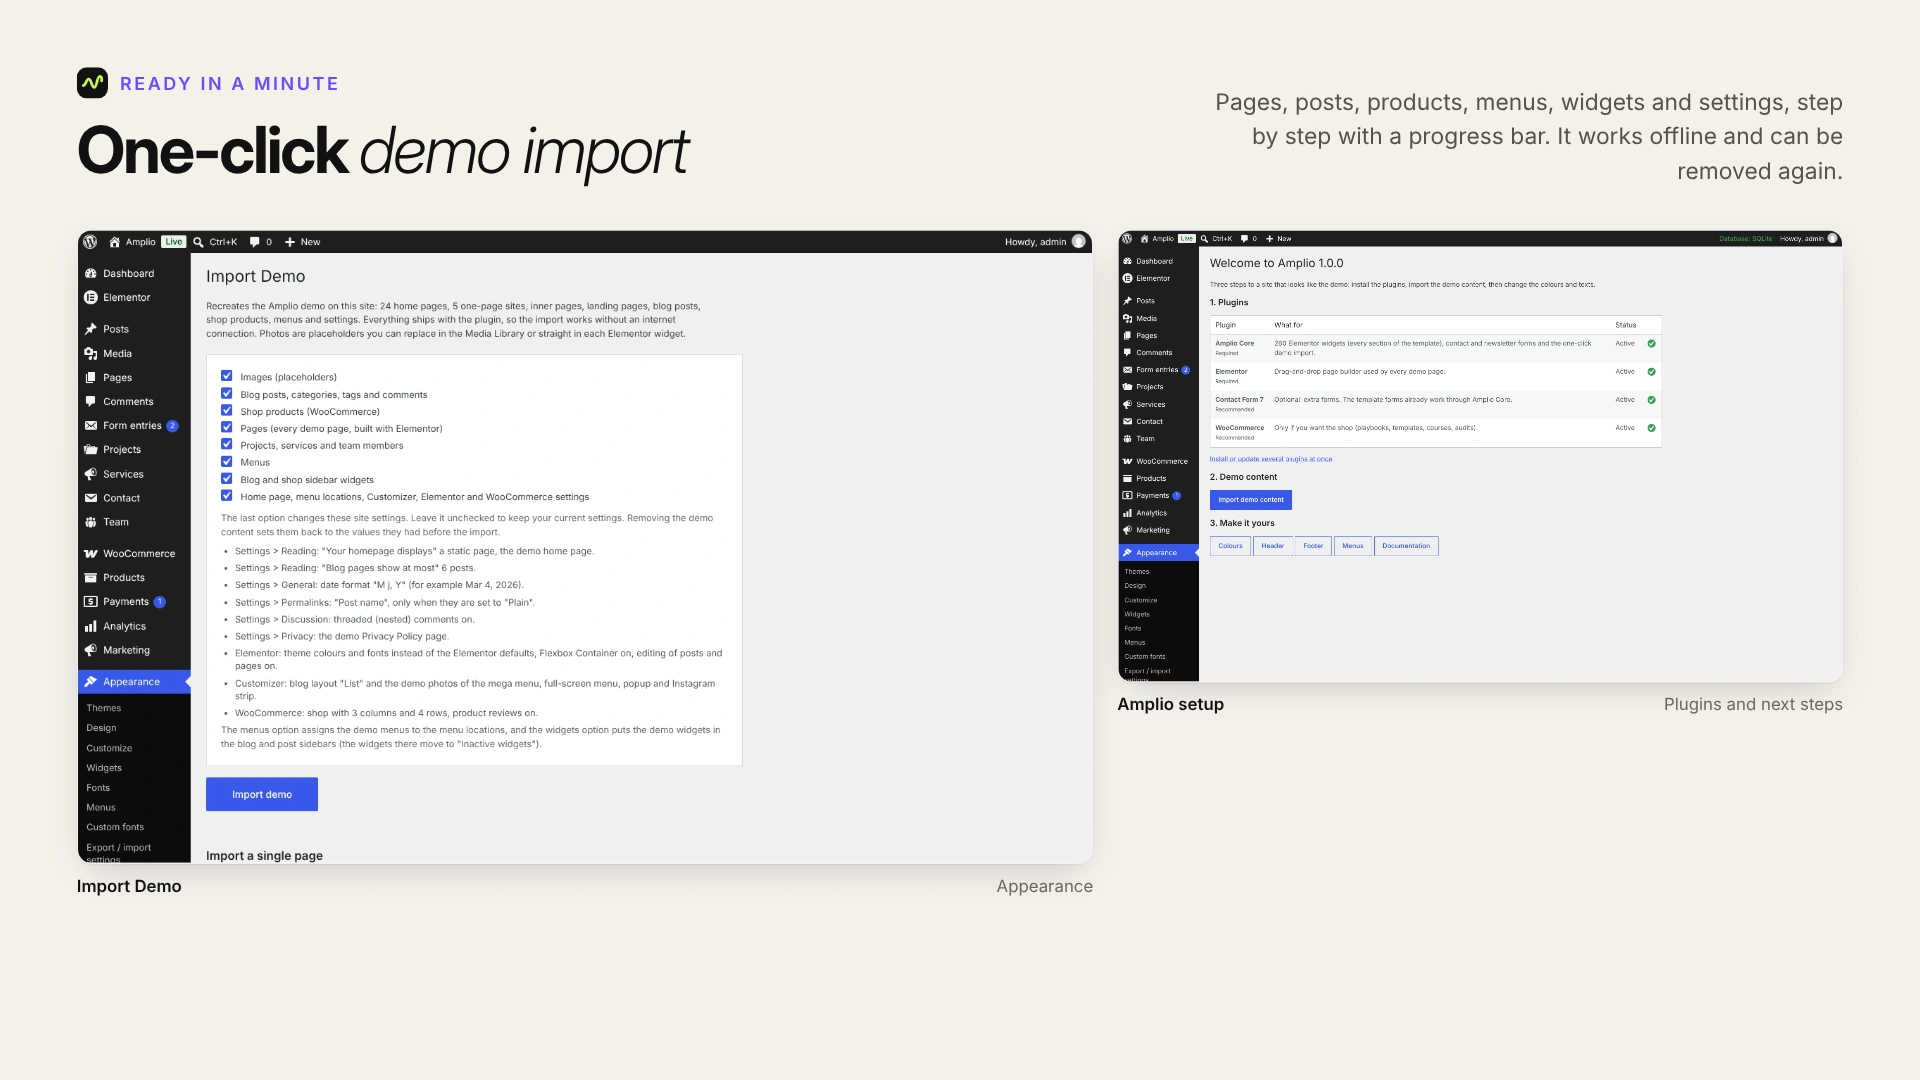Click Database: SQLite text in Amplio setup admin bar
Viewport: 1920px width, 1080px height.
1745,239
